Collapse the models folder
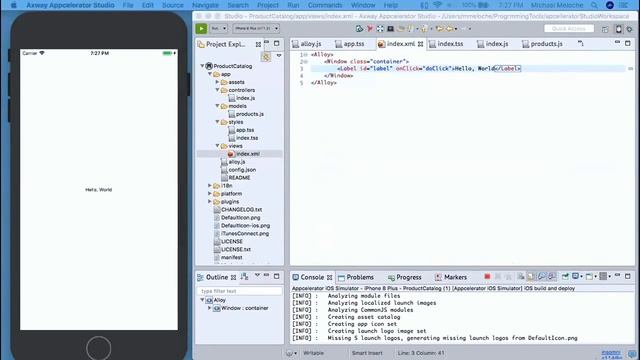This screenshot has width=640, height=360. point(218,106)
